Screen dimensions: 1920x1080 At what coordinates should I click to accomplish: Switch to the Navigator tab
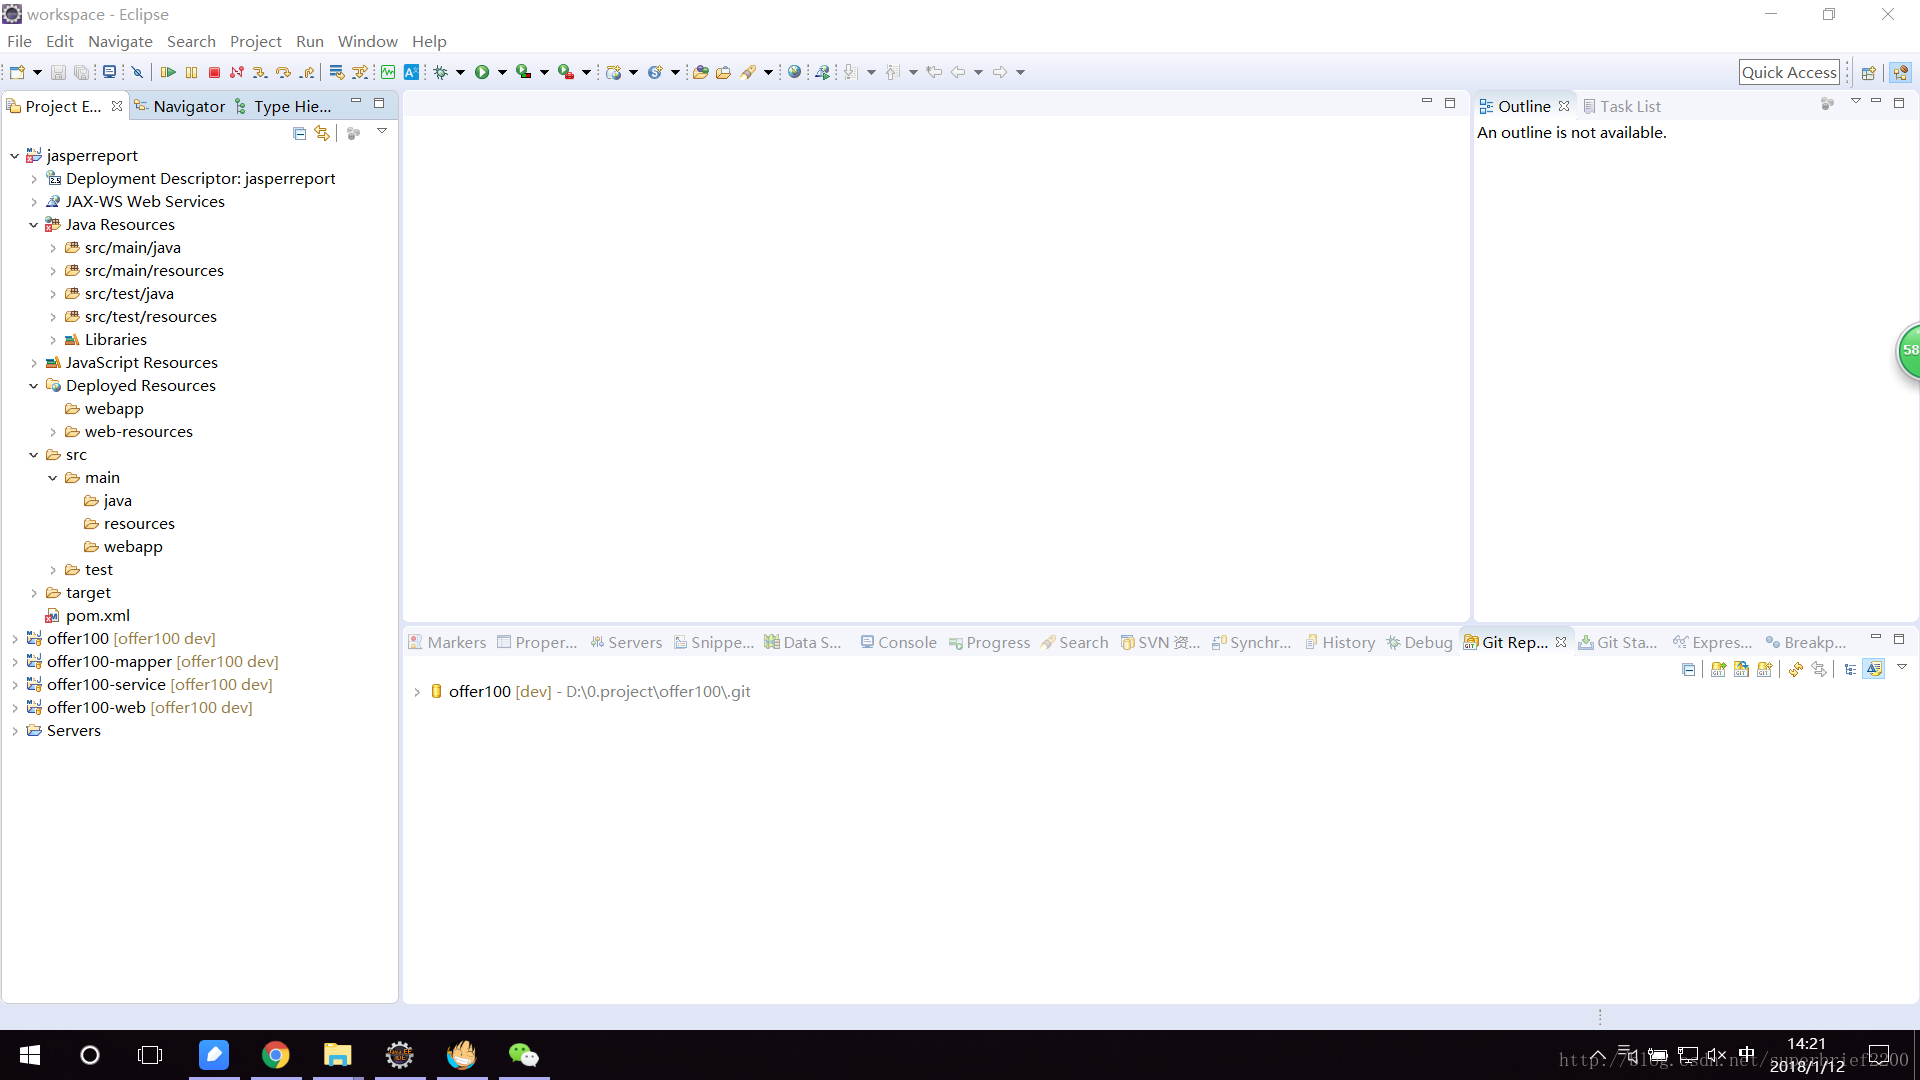pos(180,106)
